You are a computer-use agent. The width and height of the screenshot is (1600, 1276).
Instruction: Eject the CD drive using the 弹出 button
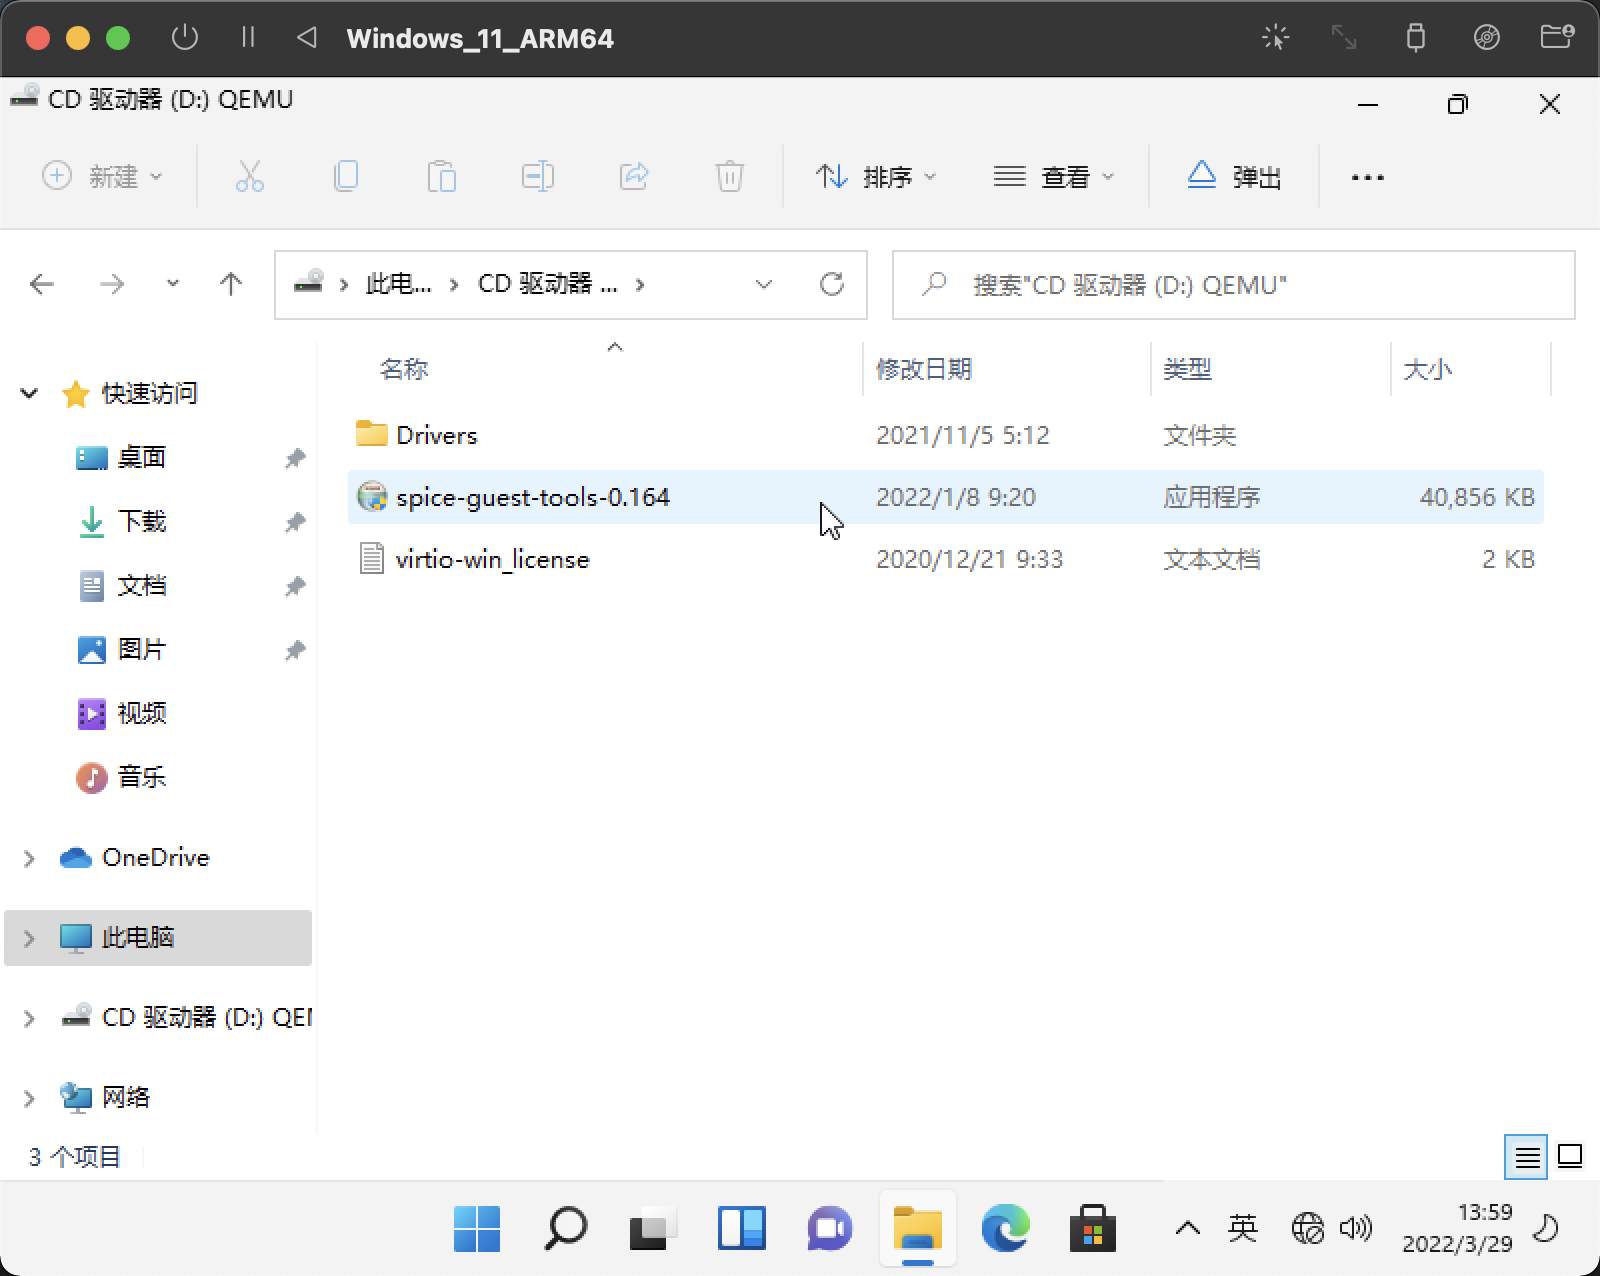(x=1235, y=176)
